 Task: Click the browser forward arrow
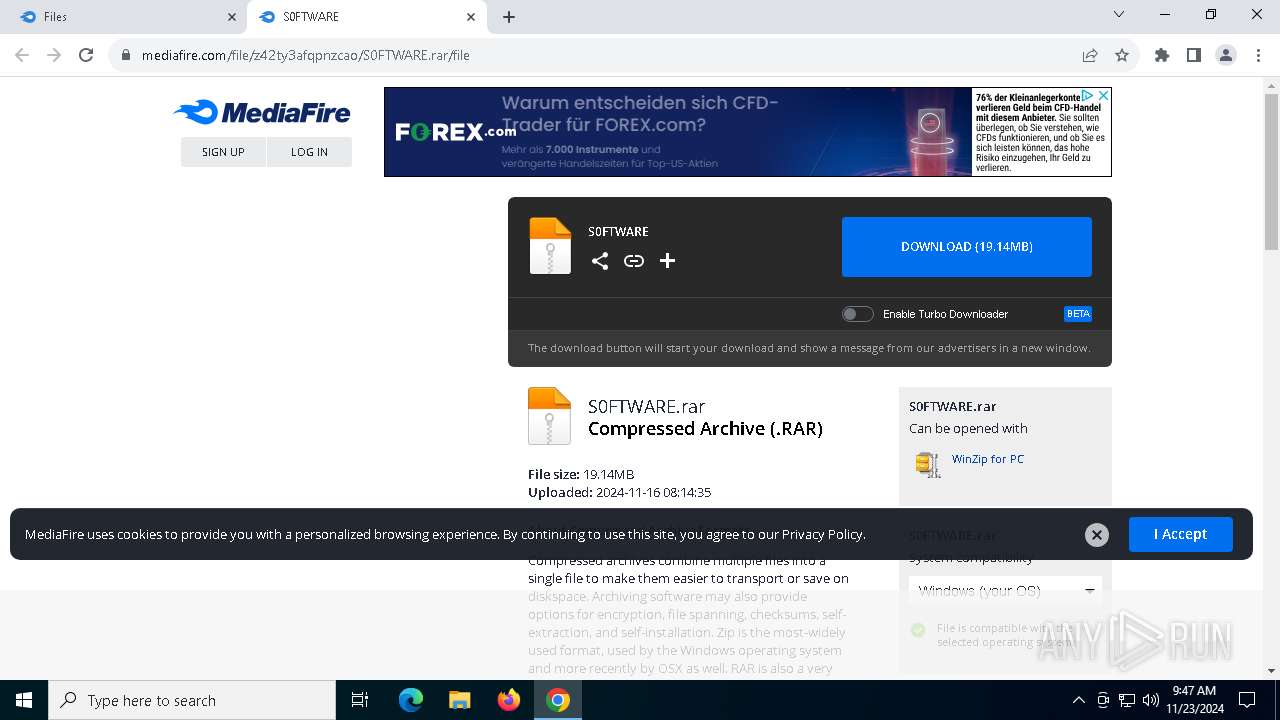54,55
